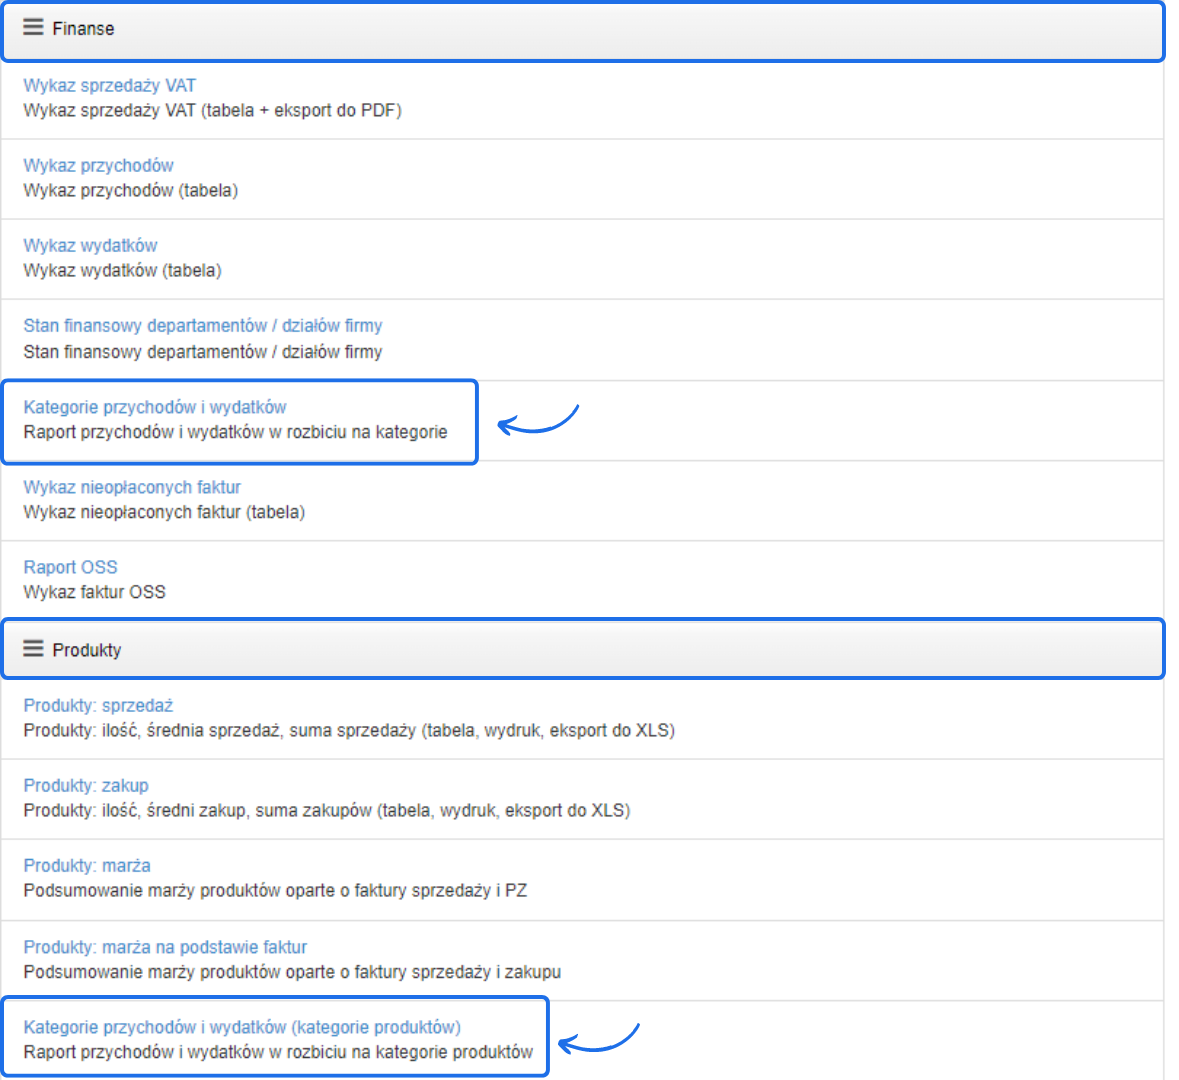Click the hamburger icon next to Finanse
Screen dimensions: 1179x1080
(x=33, y=28)
